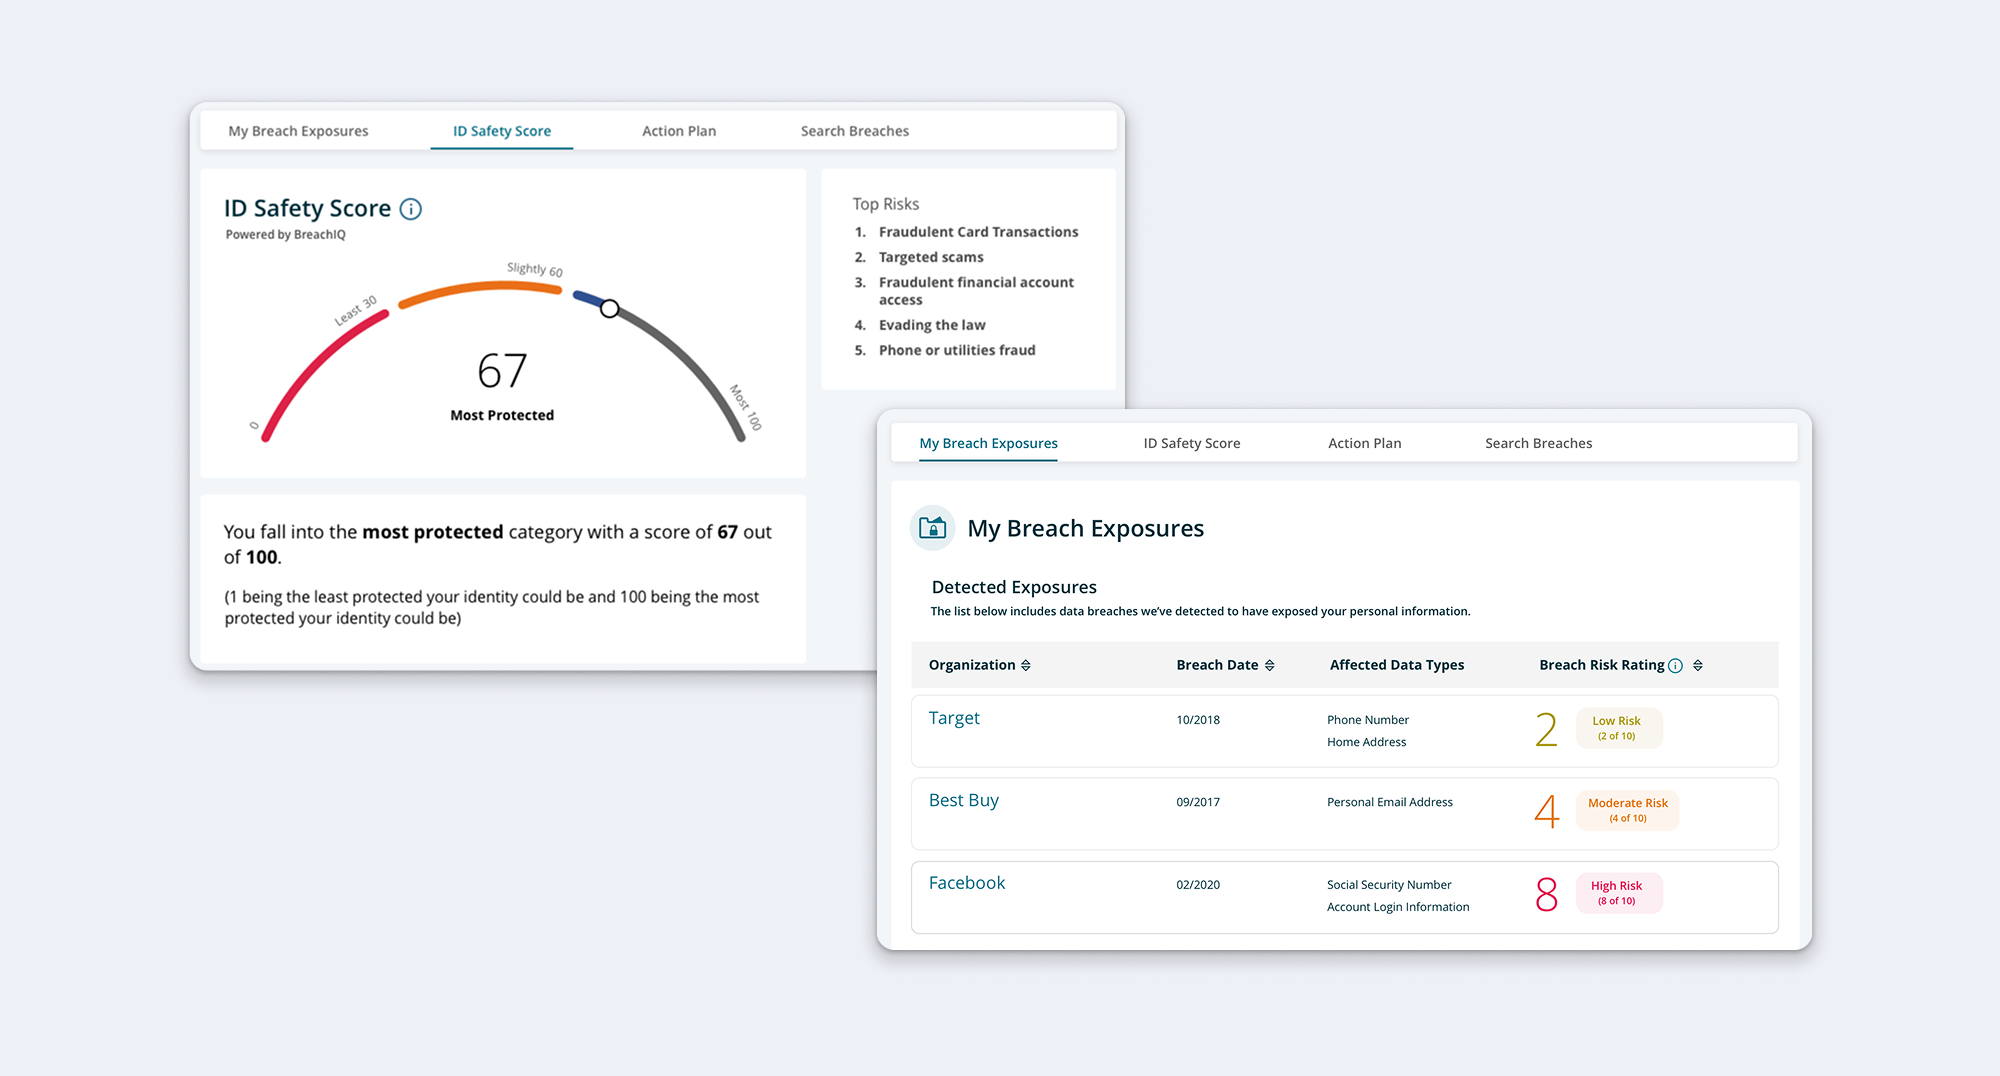Sort by Breach Date column arrows
Viewport: 2000px width, 1076px height.
click(x=1270, y=666)
